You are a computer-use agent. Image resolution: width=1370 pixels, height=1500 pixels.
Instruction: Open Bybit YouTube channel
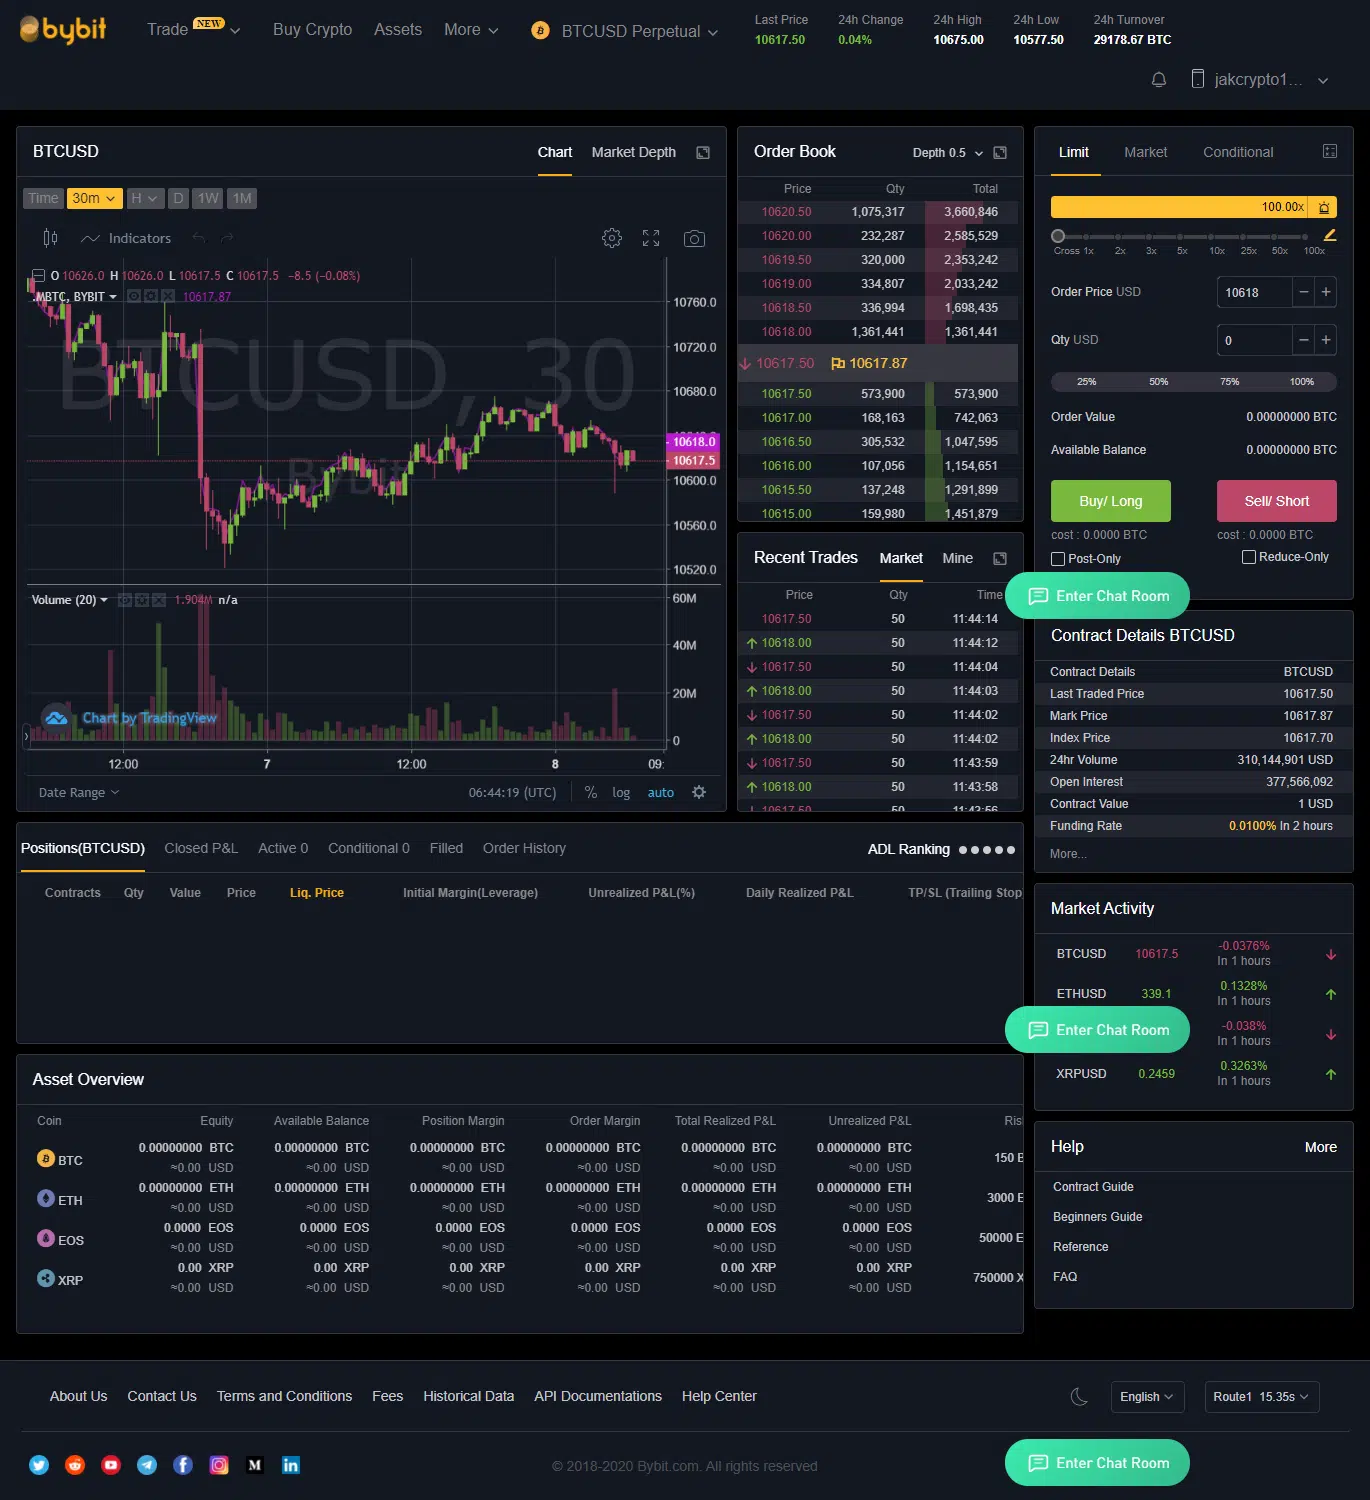[x=111, y=1465]
